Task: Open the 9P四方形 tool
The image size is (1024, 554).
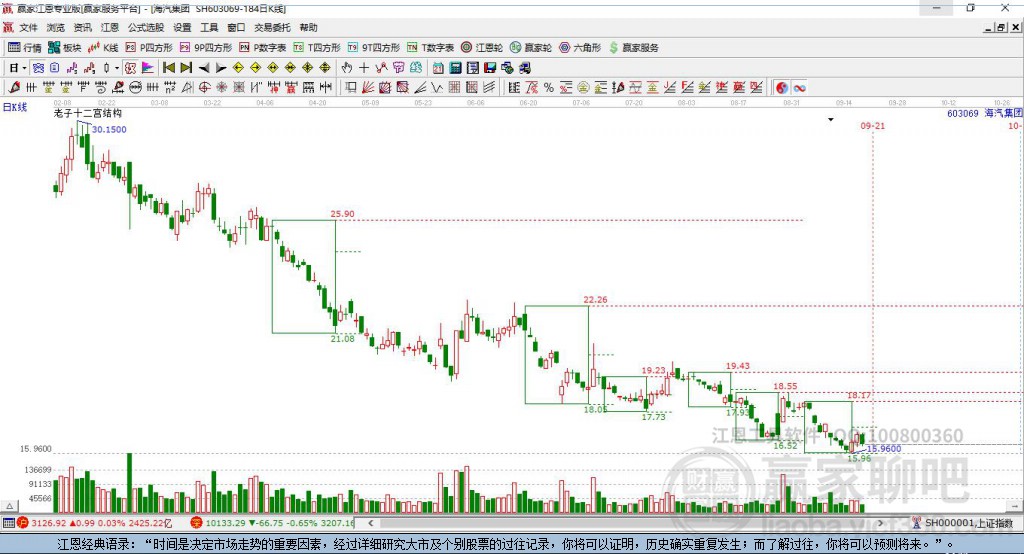Action: click(206, 48)
